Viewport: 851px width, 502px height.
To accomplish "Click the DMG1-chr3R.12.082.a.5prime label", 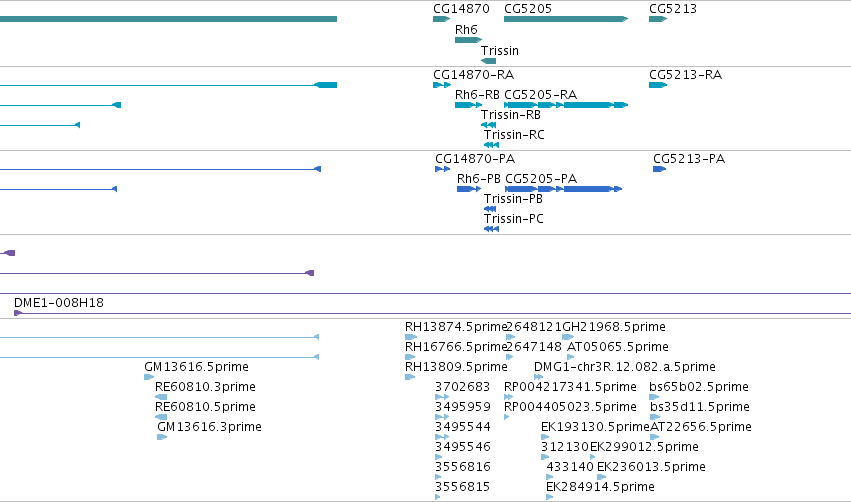I will coord(625,367).
